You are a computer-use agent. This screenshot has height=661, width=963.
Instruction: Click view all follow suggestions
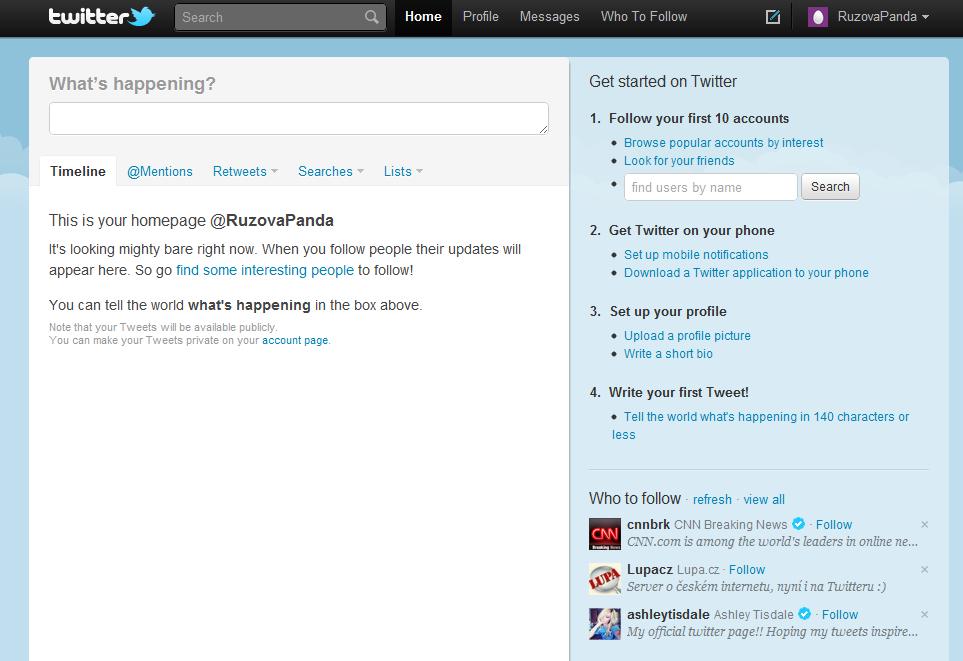coord(764,499)
